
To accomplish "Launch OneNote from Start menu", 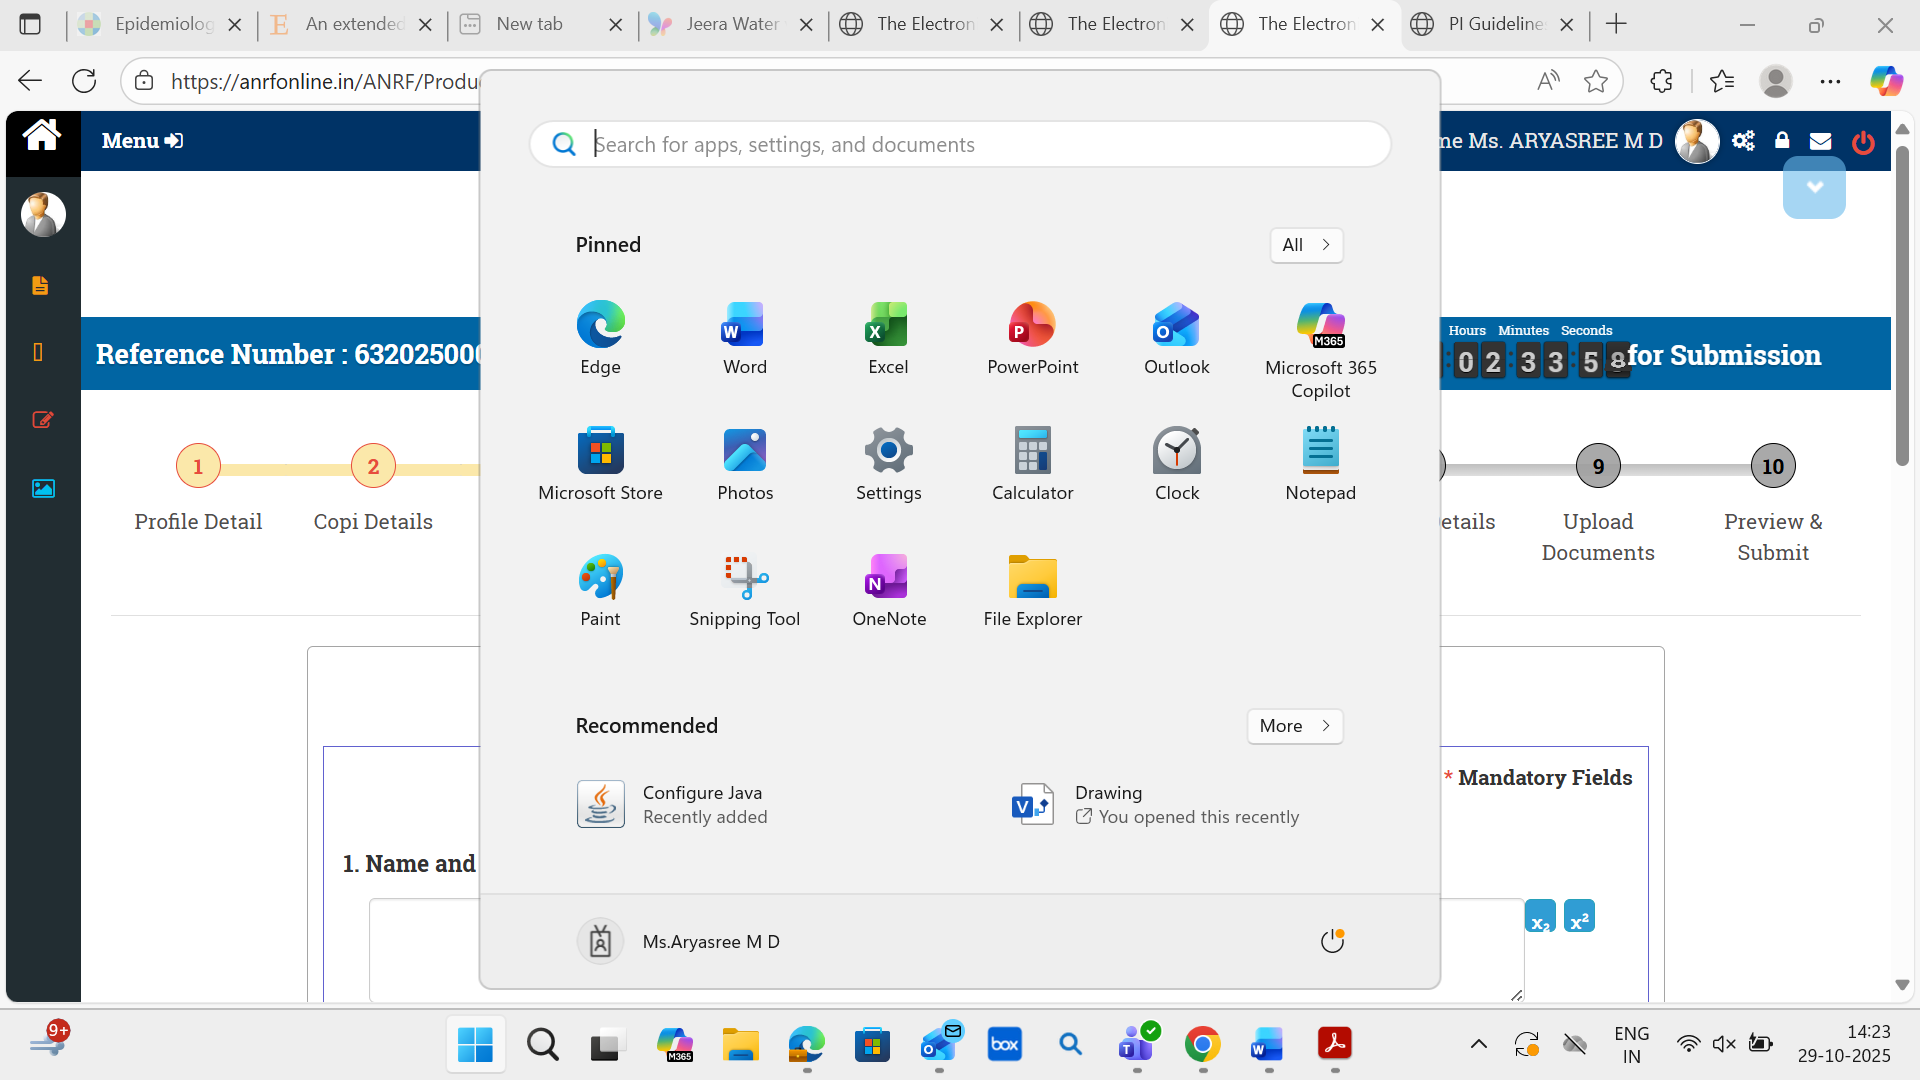I will tap(888, 590).
